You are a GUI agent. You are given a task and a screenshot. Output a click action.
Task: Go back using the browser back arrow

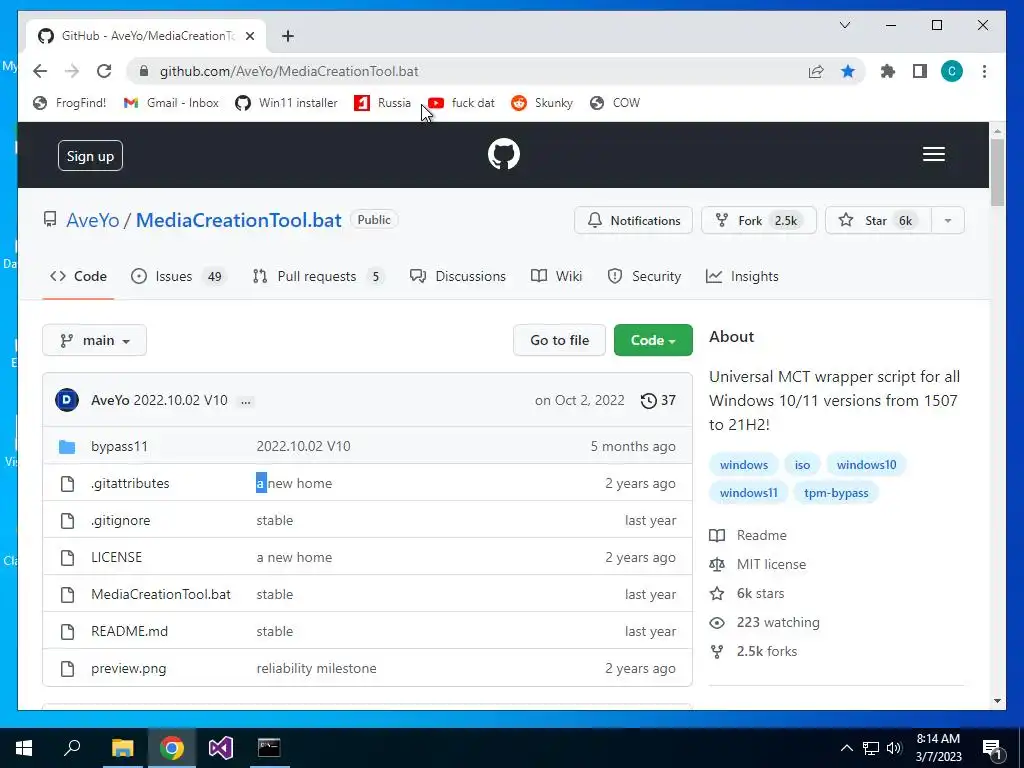[40, 71]
